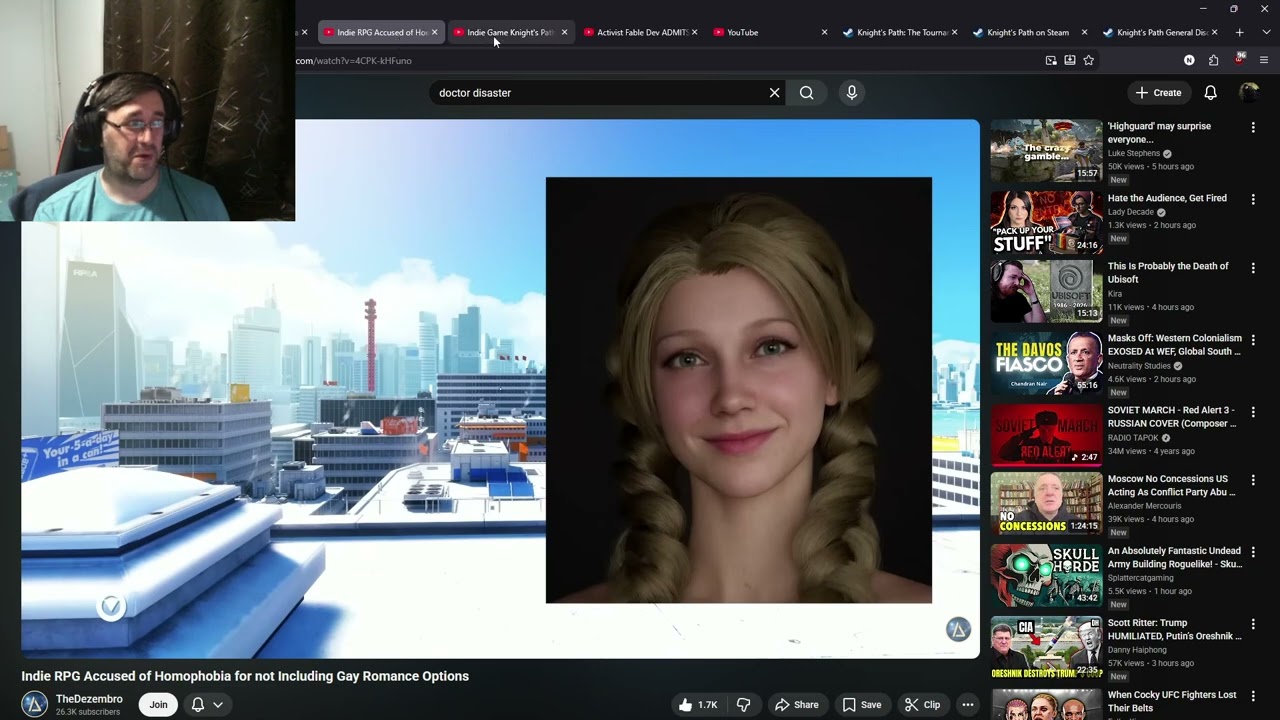Open SOVIET MARCH Red Alert thumbnail
Screen dimensions: 1280x720
point(1046,435)
